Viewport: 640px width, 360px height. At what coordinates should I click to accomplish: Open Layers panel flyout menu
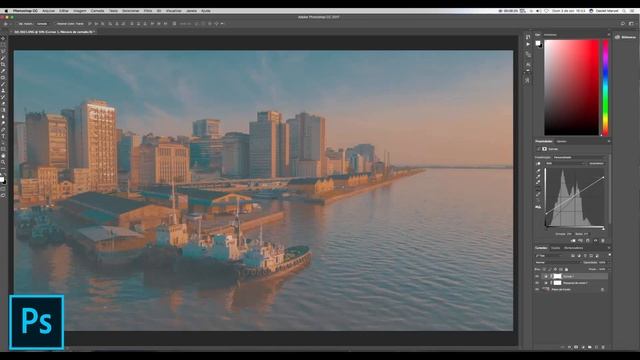tap(609, 248)
